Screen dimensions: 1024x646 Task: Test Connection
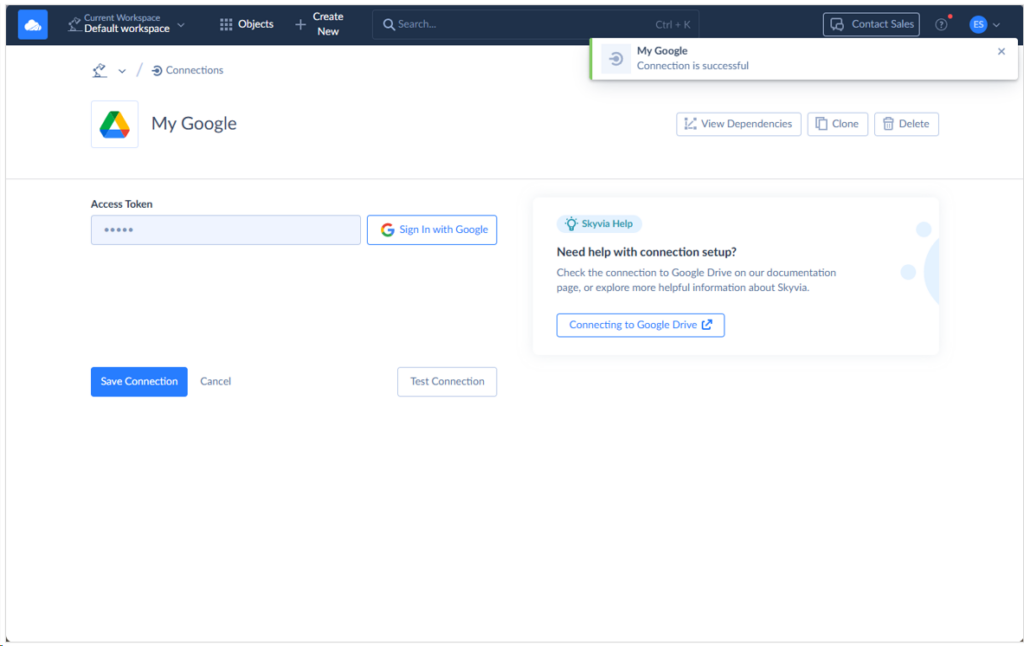pyautogui.click(x=447, y=381)
